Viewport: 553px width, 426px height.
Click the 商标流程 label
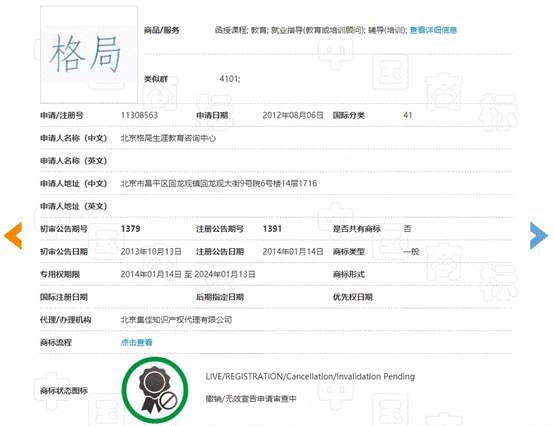coord(56,342)
